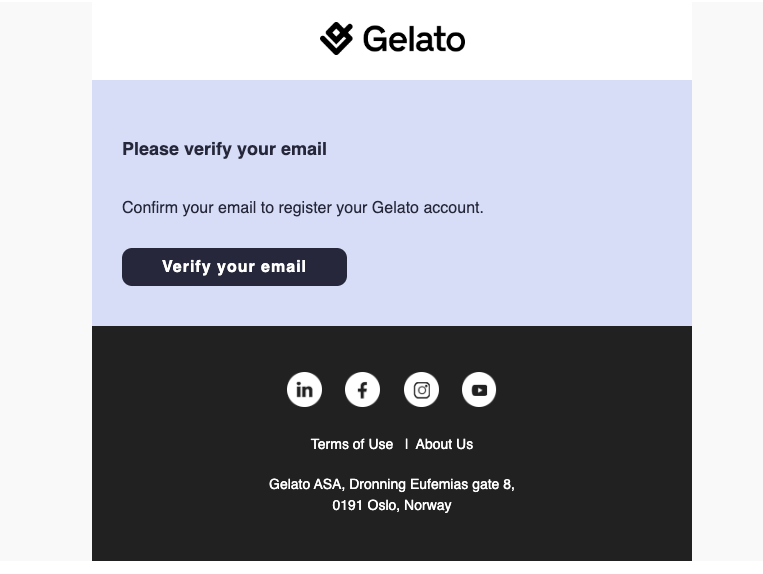Click the word "email" in the bold heading
The image size is (763, 574).
304,149
